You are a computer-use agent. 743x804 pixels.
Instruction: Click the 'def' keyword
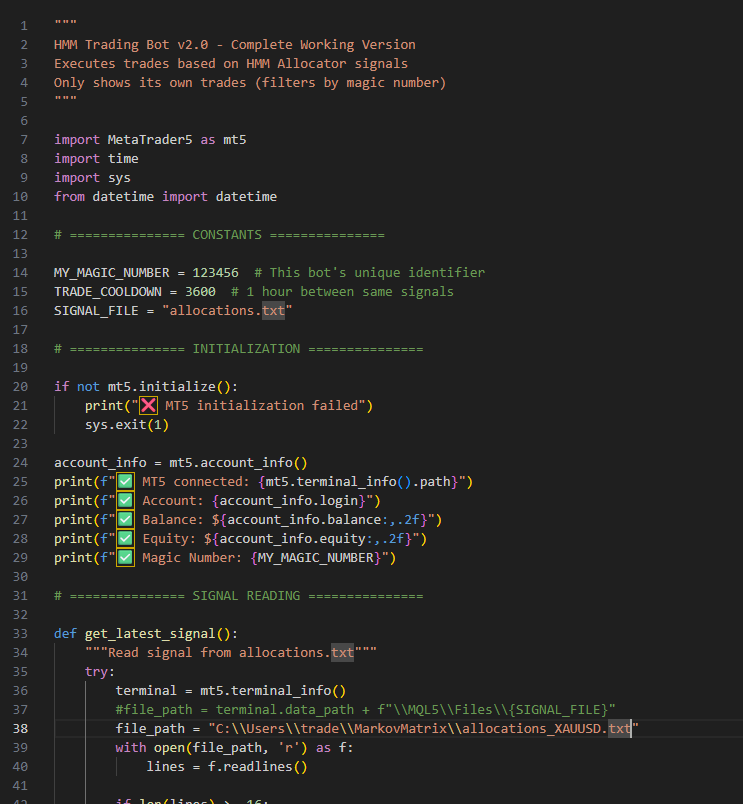[65, 634]
